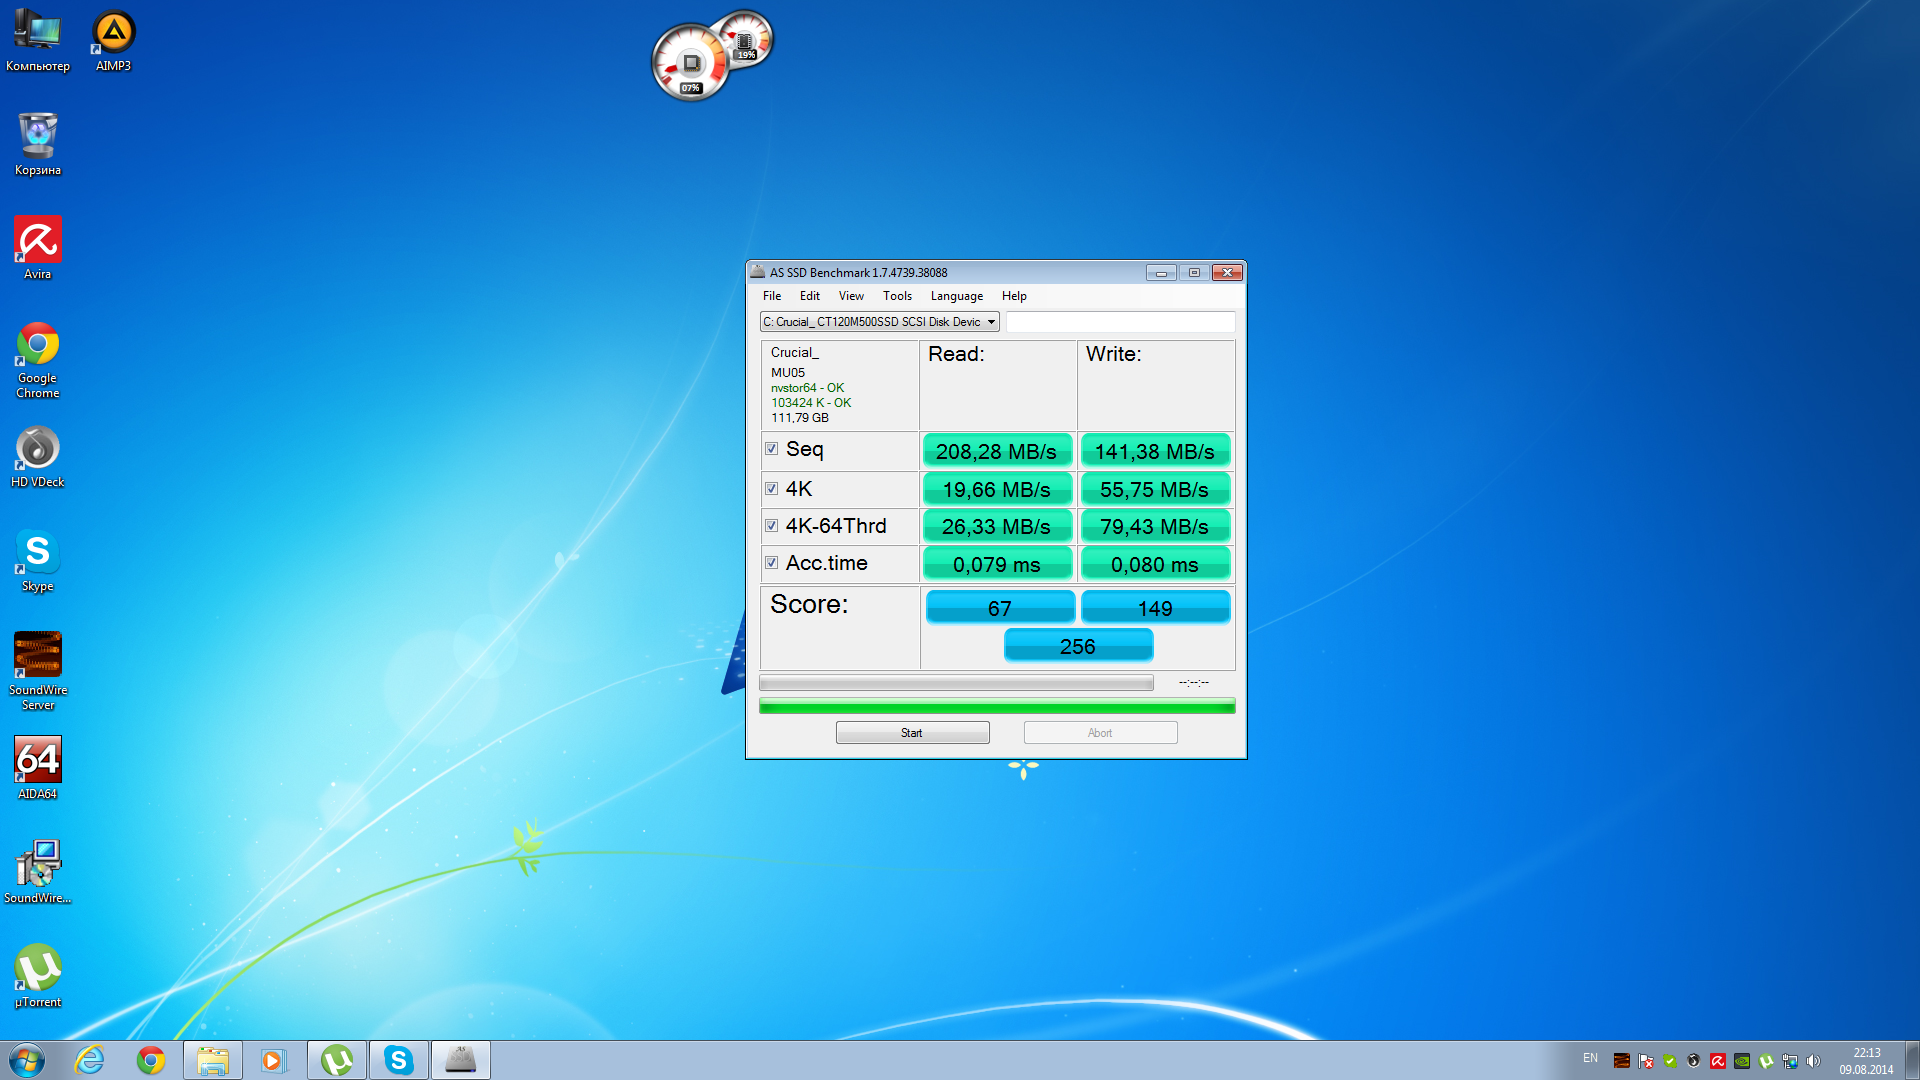
Task: Open the Language menu
Action: [x=956, y=296]
